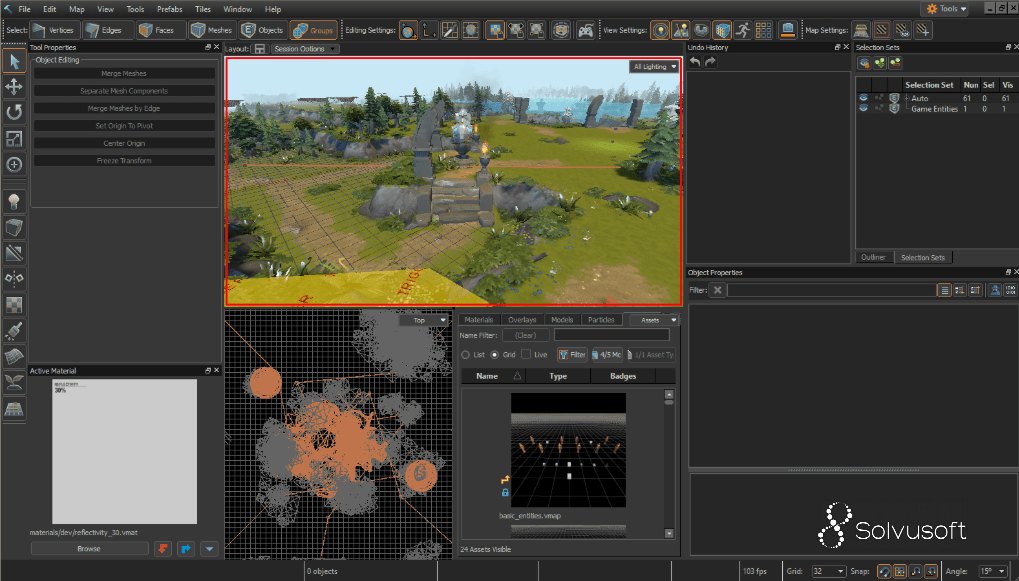Click Browse under Active Material
The height and width of the screenshot is (581, 1019).
point(89,548)
